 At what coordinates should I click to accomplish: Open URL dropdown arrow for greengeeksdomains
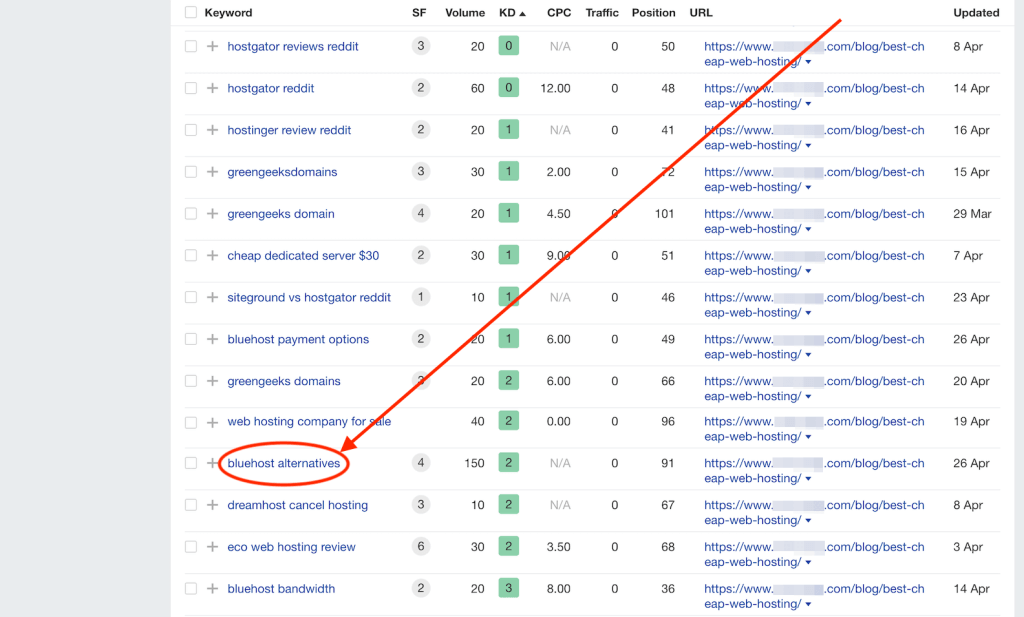pyautogui.click(x=808, y=187)
